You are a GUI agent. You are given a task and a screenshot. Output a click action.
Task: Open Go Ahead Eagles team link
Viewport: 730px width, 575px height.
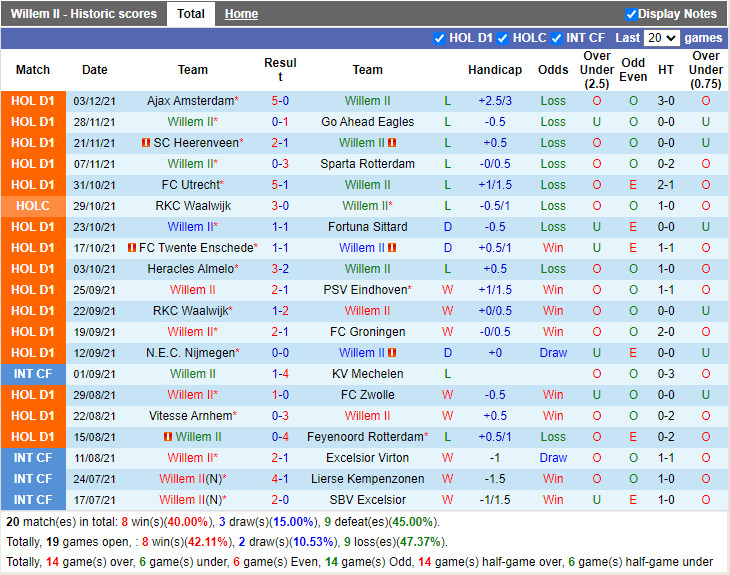coord(367,122)
